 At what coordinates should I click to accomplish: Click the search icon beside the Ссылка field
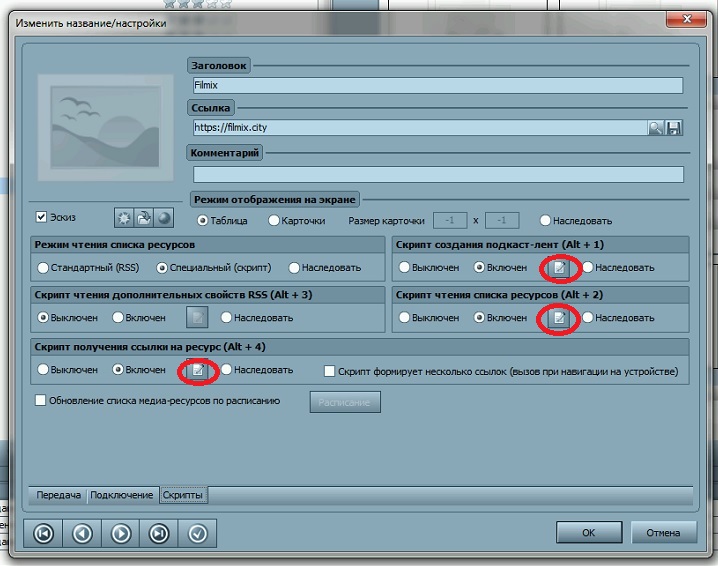pyautogui.click(x=655, y=127)
